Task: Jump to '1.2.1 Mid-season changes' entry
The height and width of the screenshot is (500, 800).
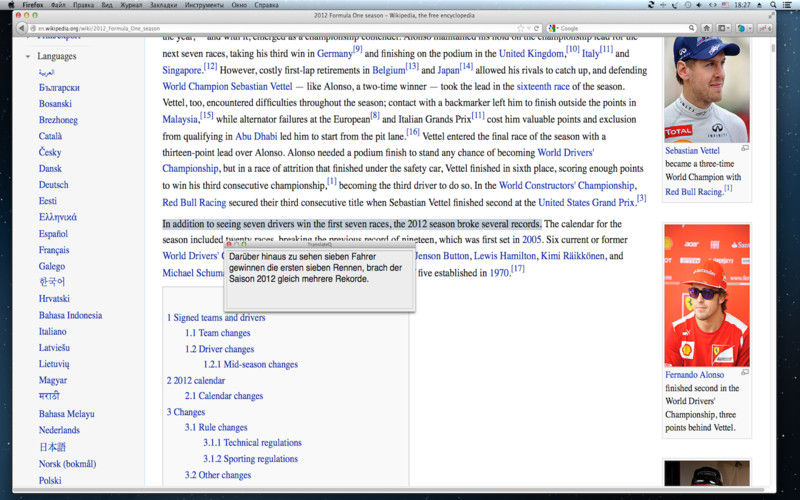Action: tap(251, 364)
